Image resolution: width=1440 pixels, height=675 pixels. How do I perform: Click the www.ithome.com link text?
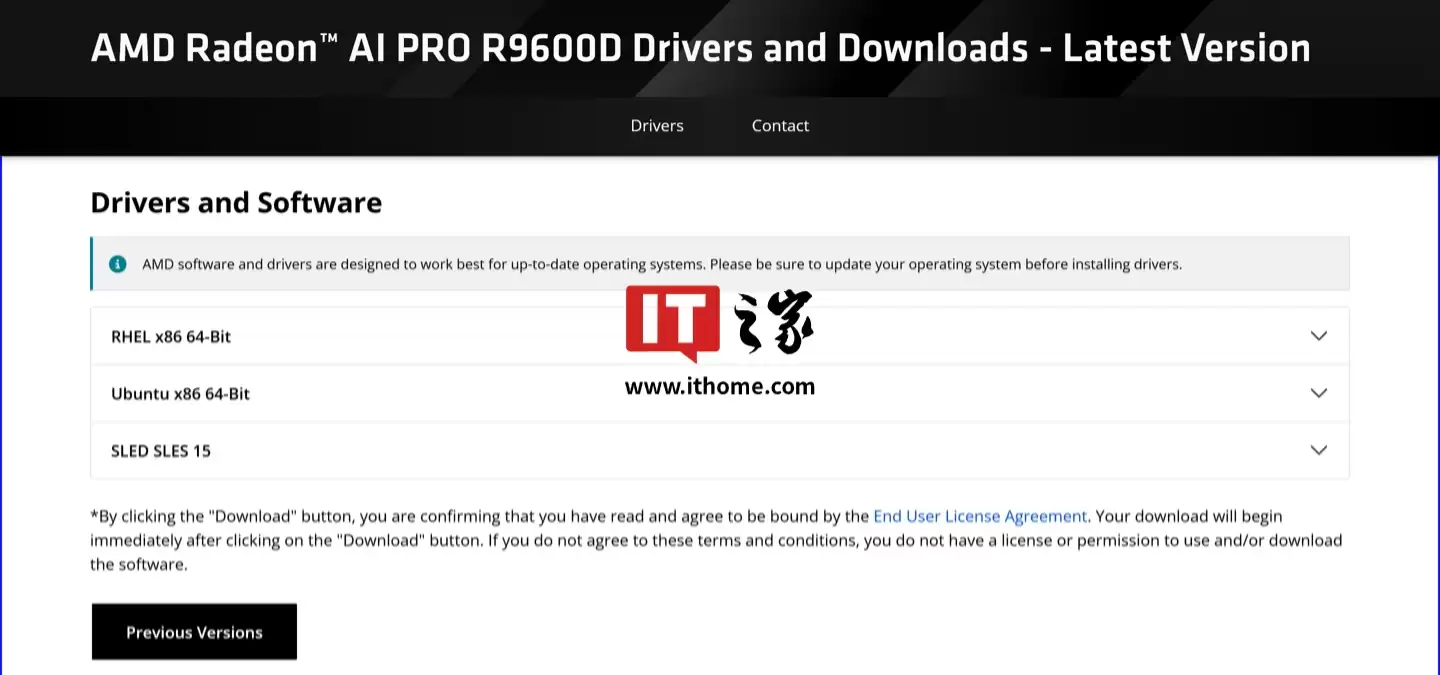(x=720, y=386)
